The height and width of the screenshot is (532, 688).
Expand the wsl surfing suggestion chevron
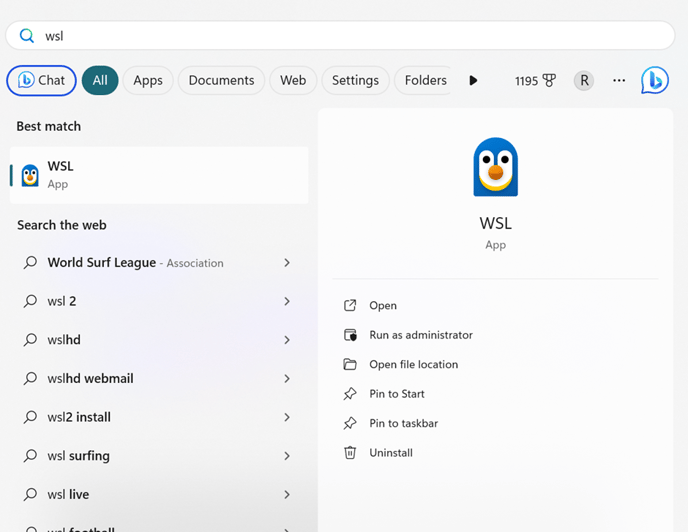tap(287, 456)
